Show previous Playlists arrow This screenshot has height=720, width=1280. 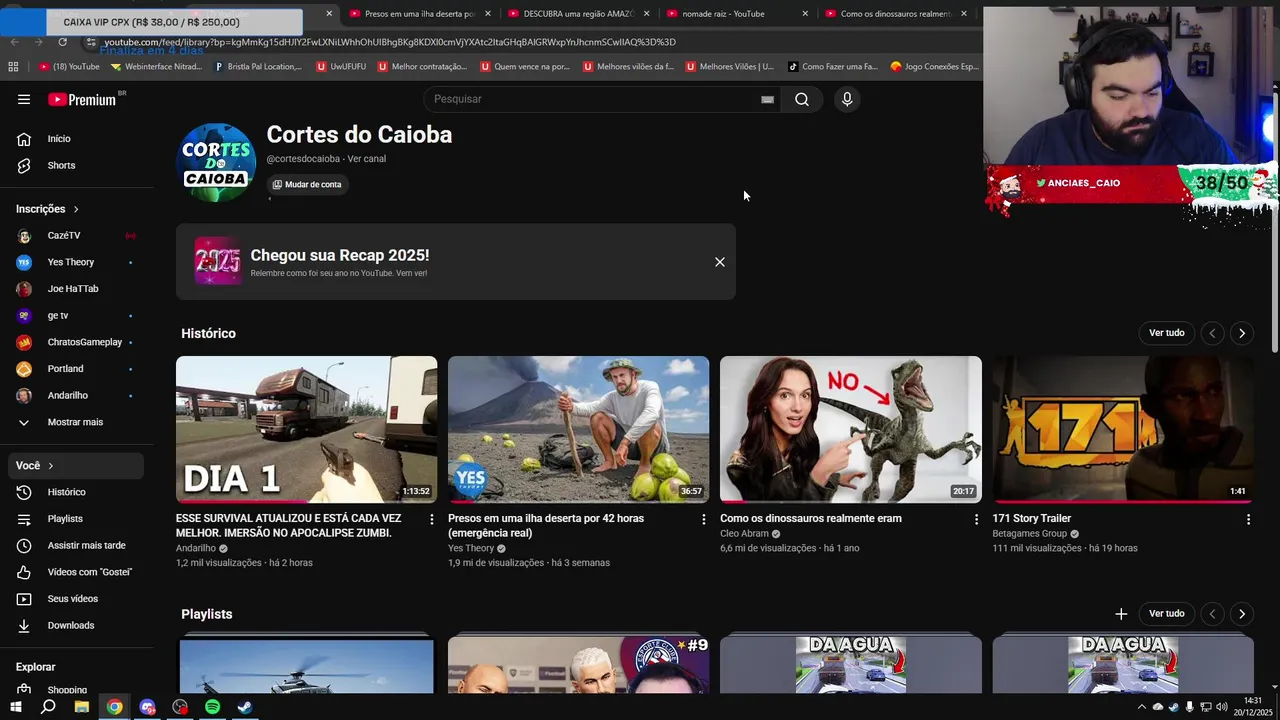(1212, 614)
